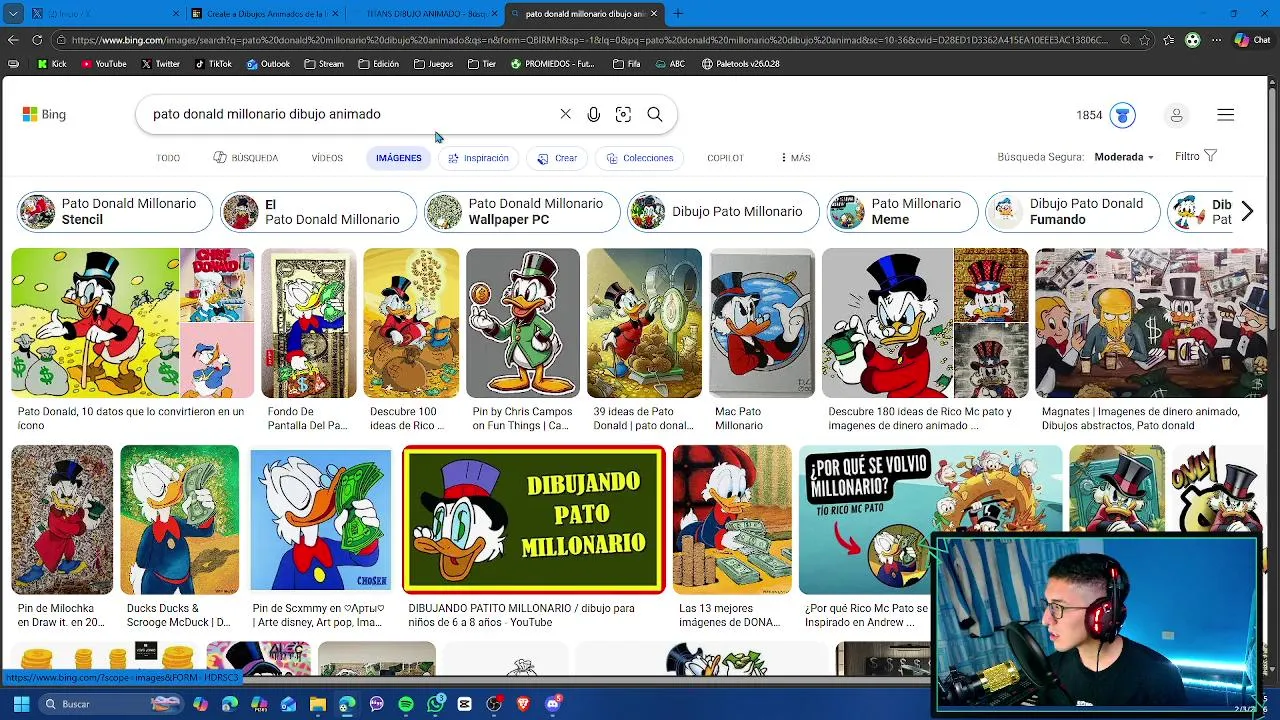Screen dimensions: 1280x720
Task: Open the Paletools v26.0.28 bookmark
Action: tap(740, 64)
